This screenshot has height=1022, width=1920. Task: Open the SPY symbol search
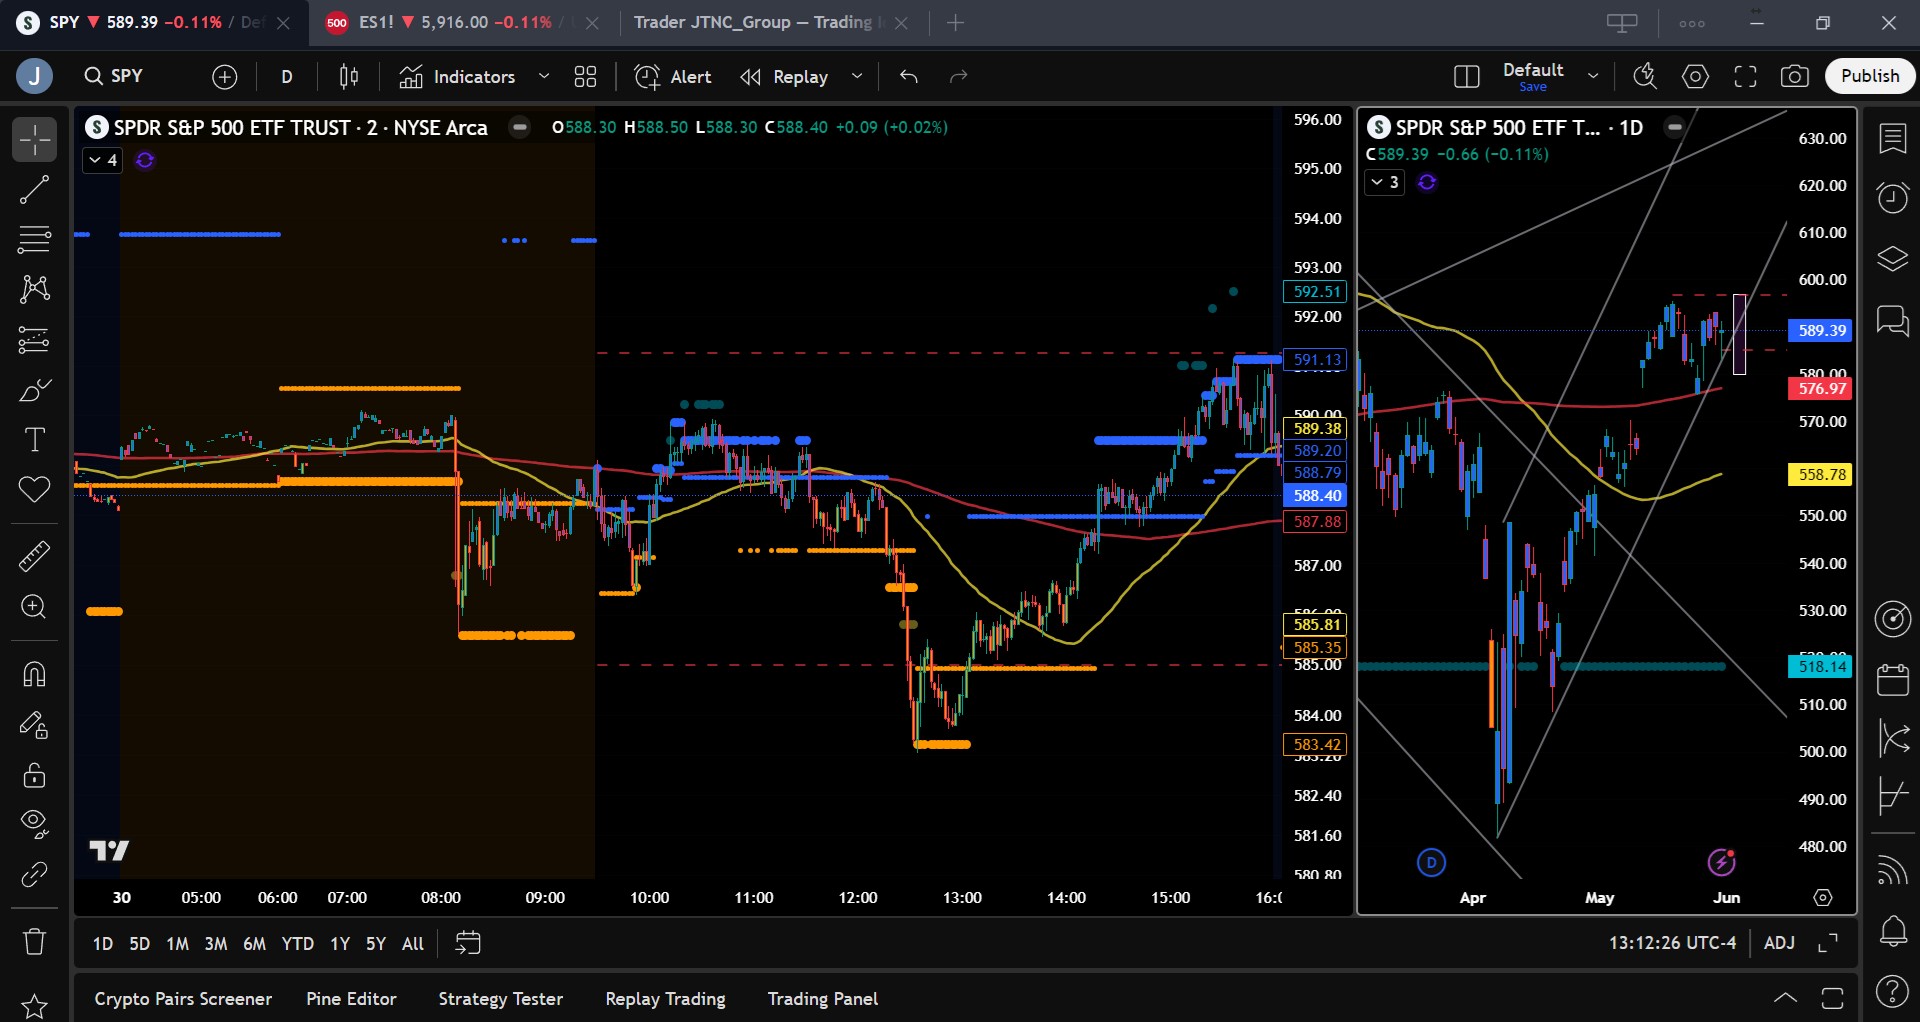coord(115,76)
